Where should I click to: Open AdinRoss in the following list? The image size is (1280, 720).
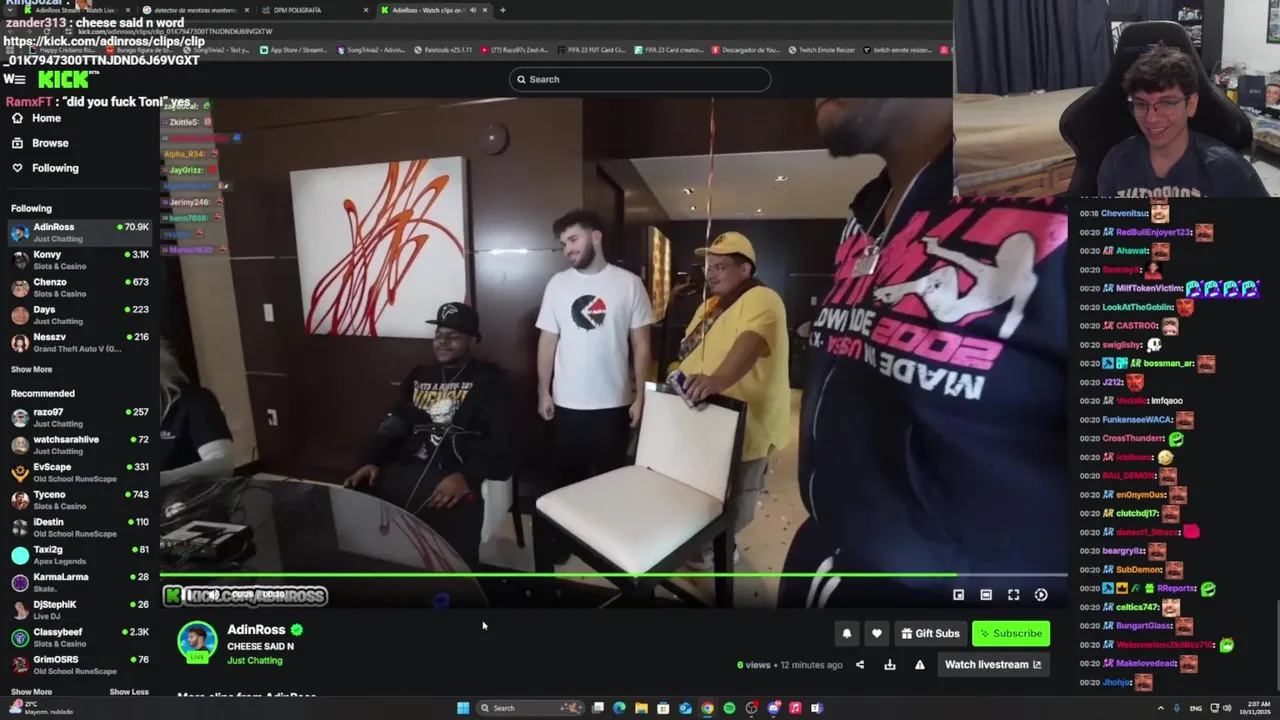coord(80,233)
